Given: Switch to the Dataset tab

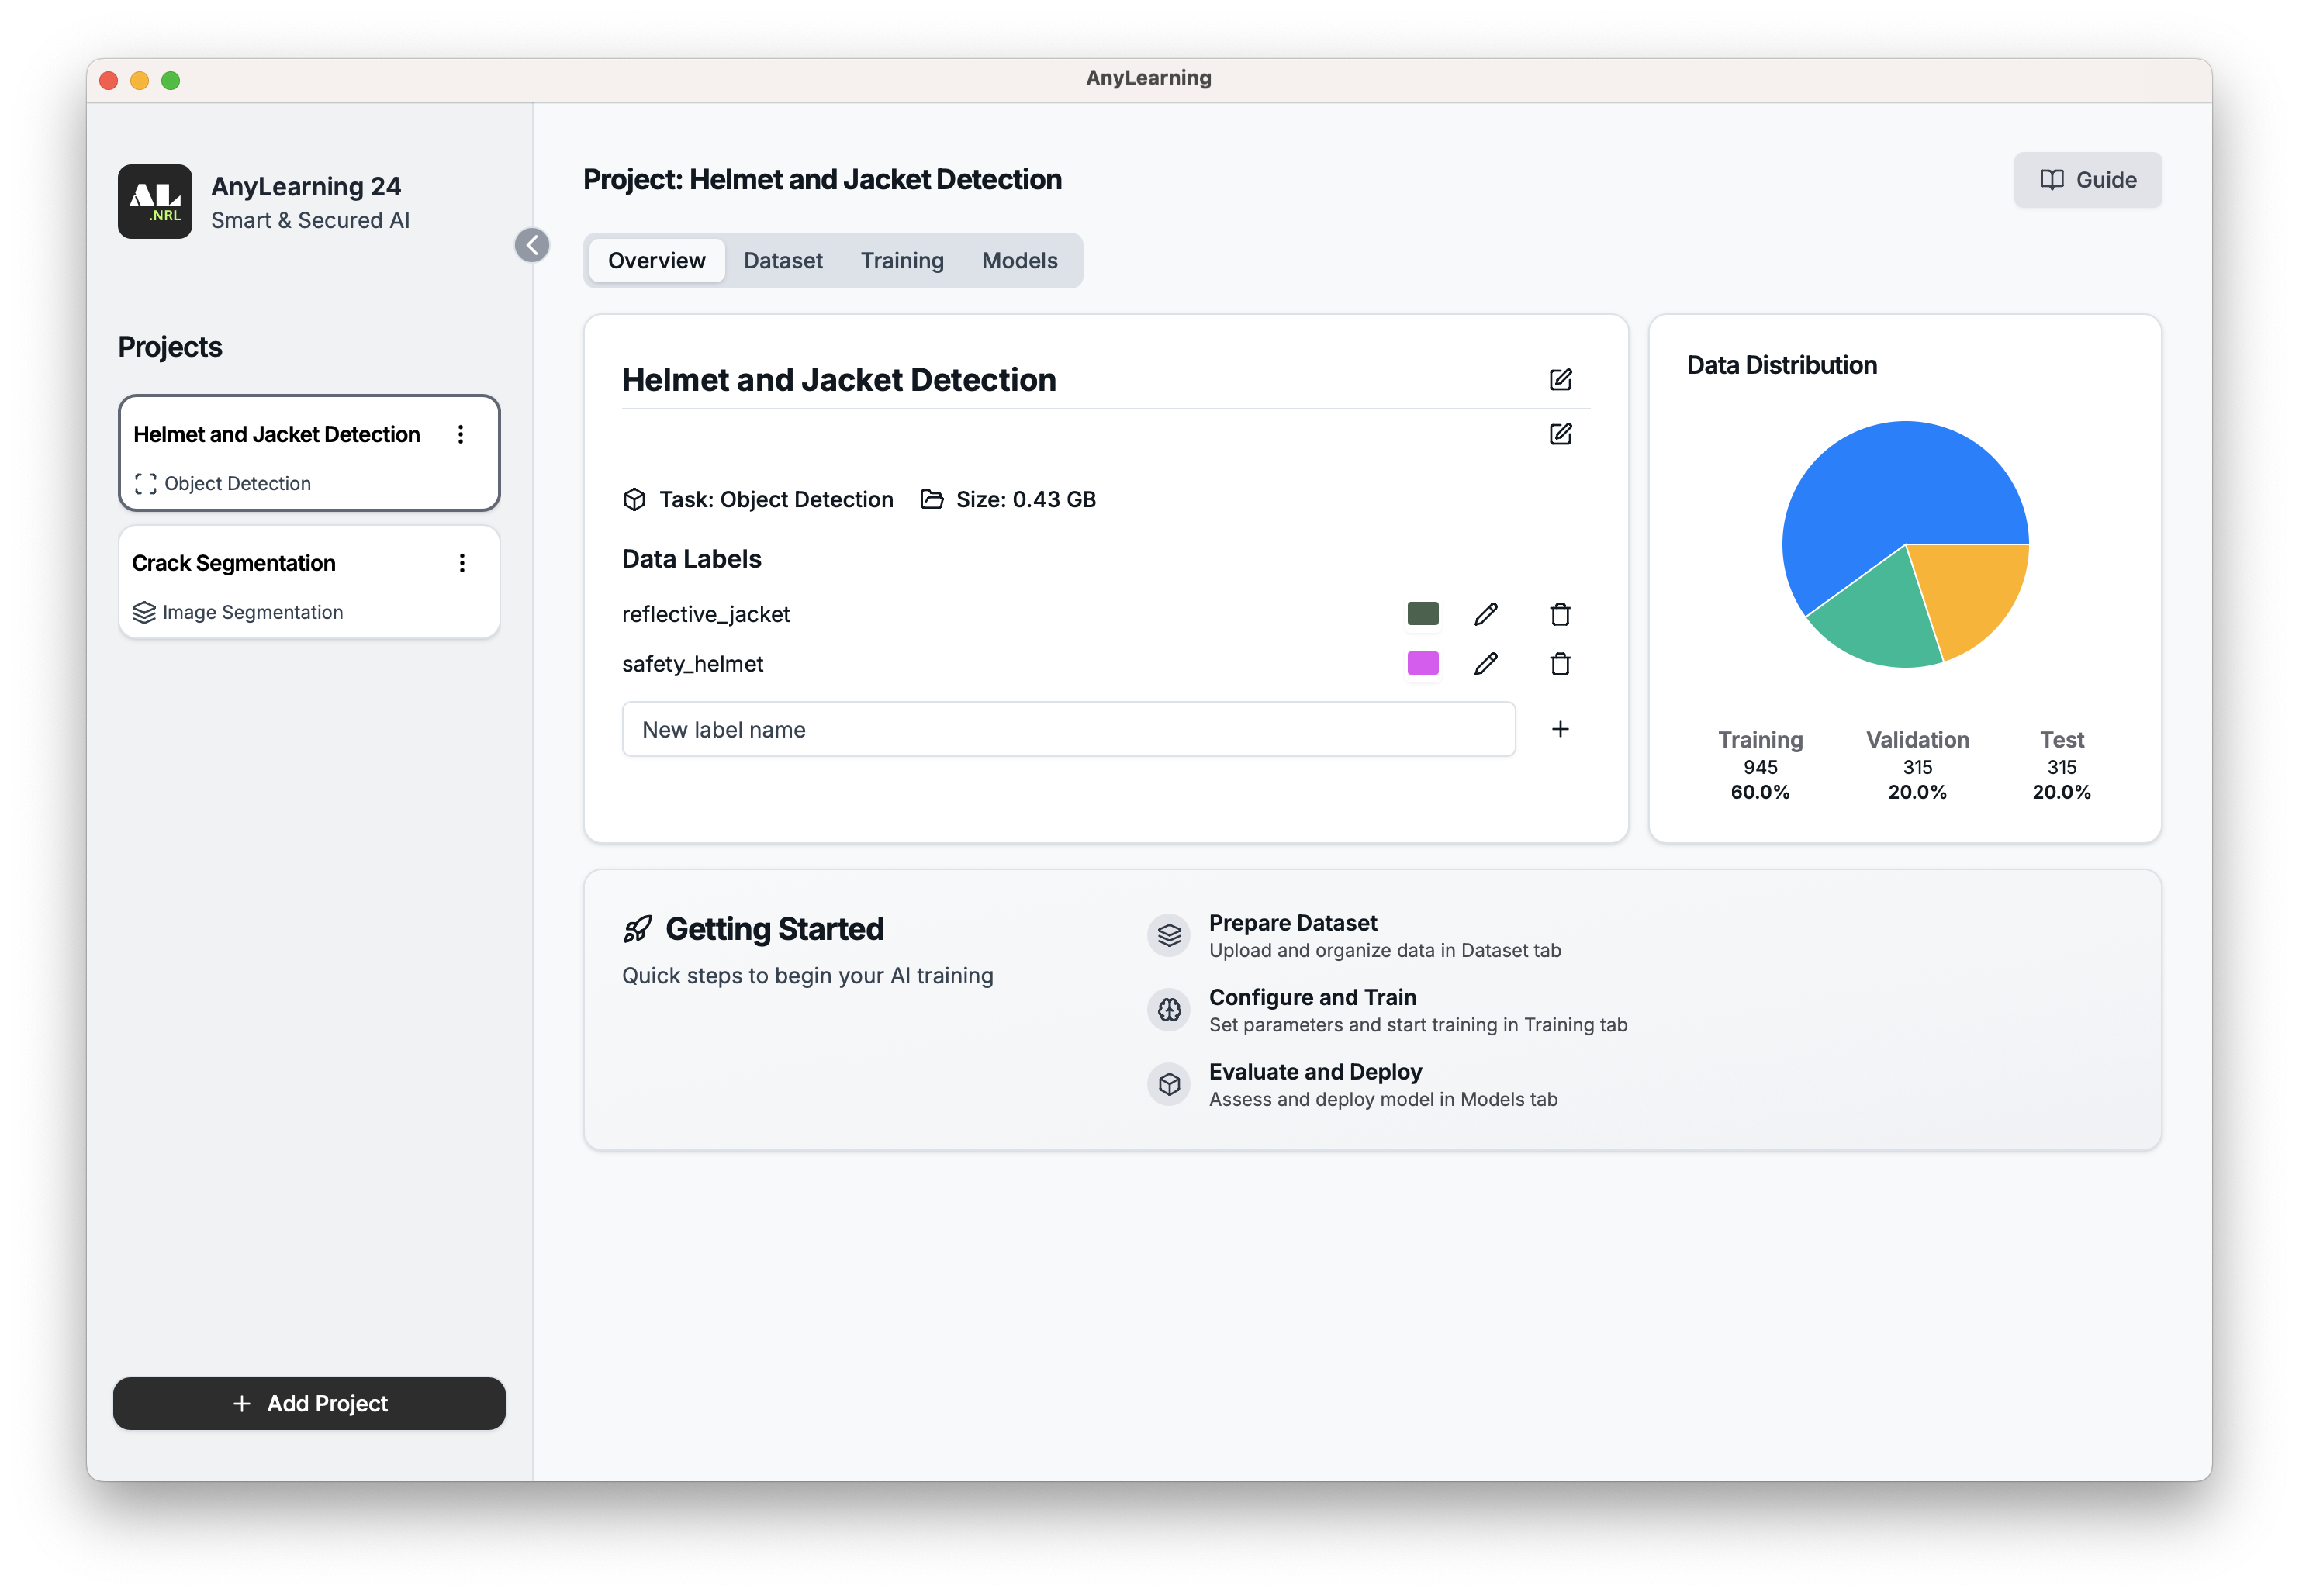Looking at the screenshot, I should point(783,260).
